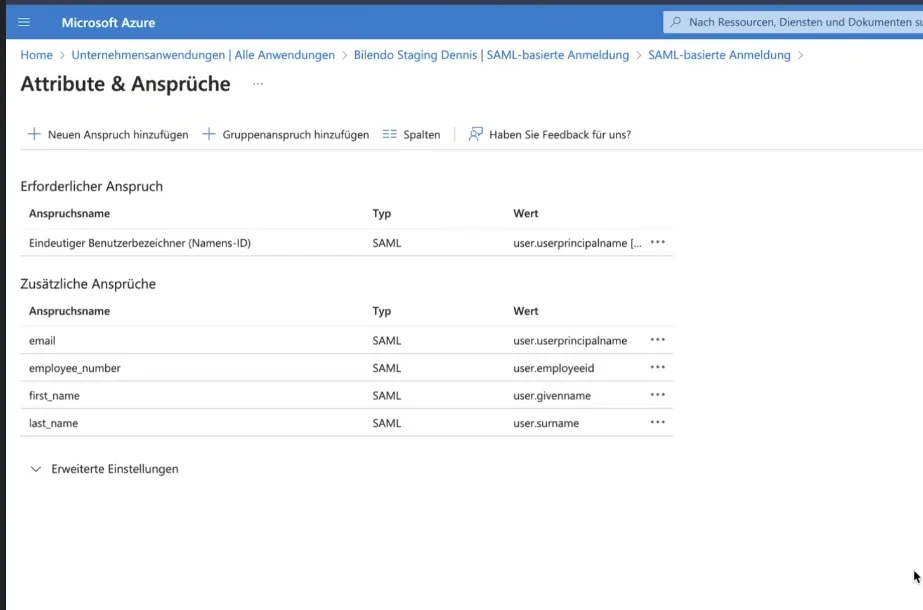This screenshot has height=610, width=923.
Task: Click the Erforderlicher Anspruch section heading
Action: (x=92, y=186)
